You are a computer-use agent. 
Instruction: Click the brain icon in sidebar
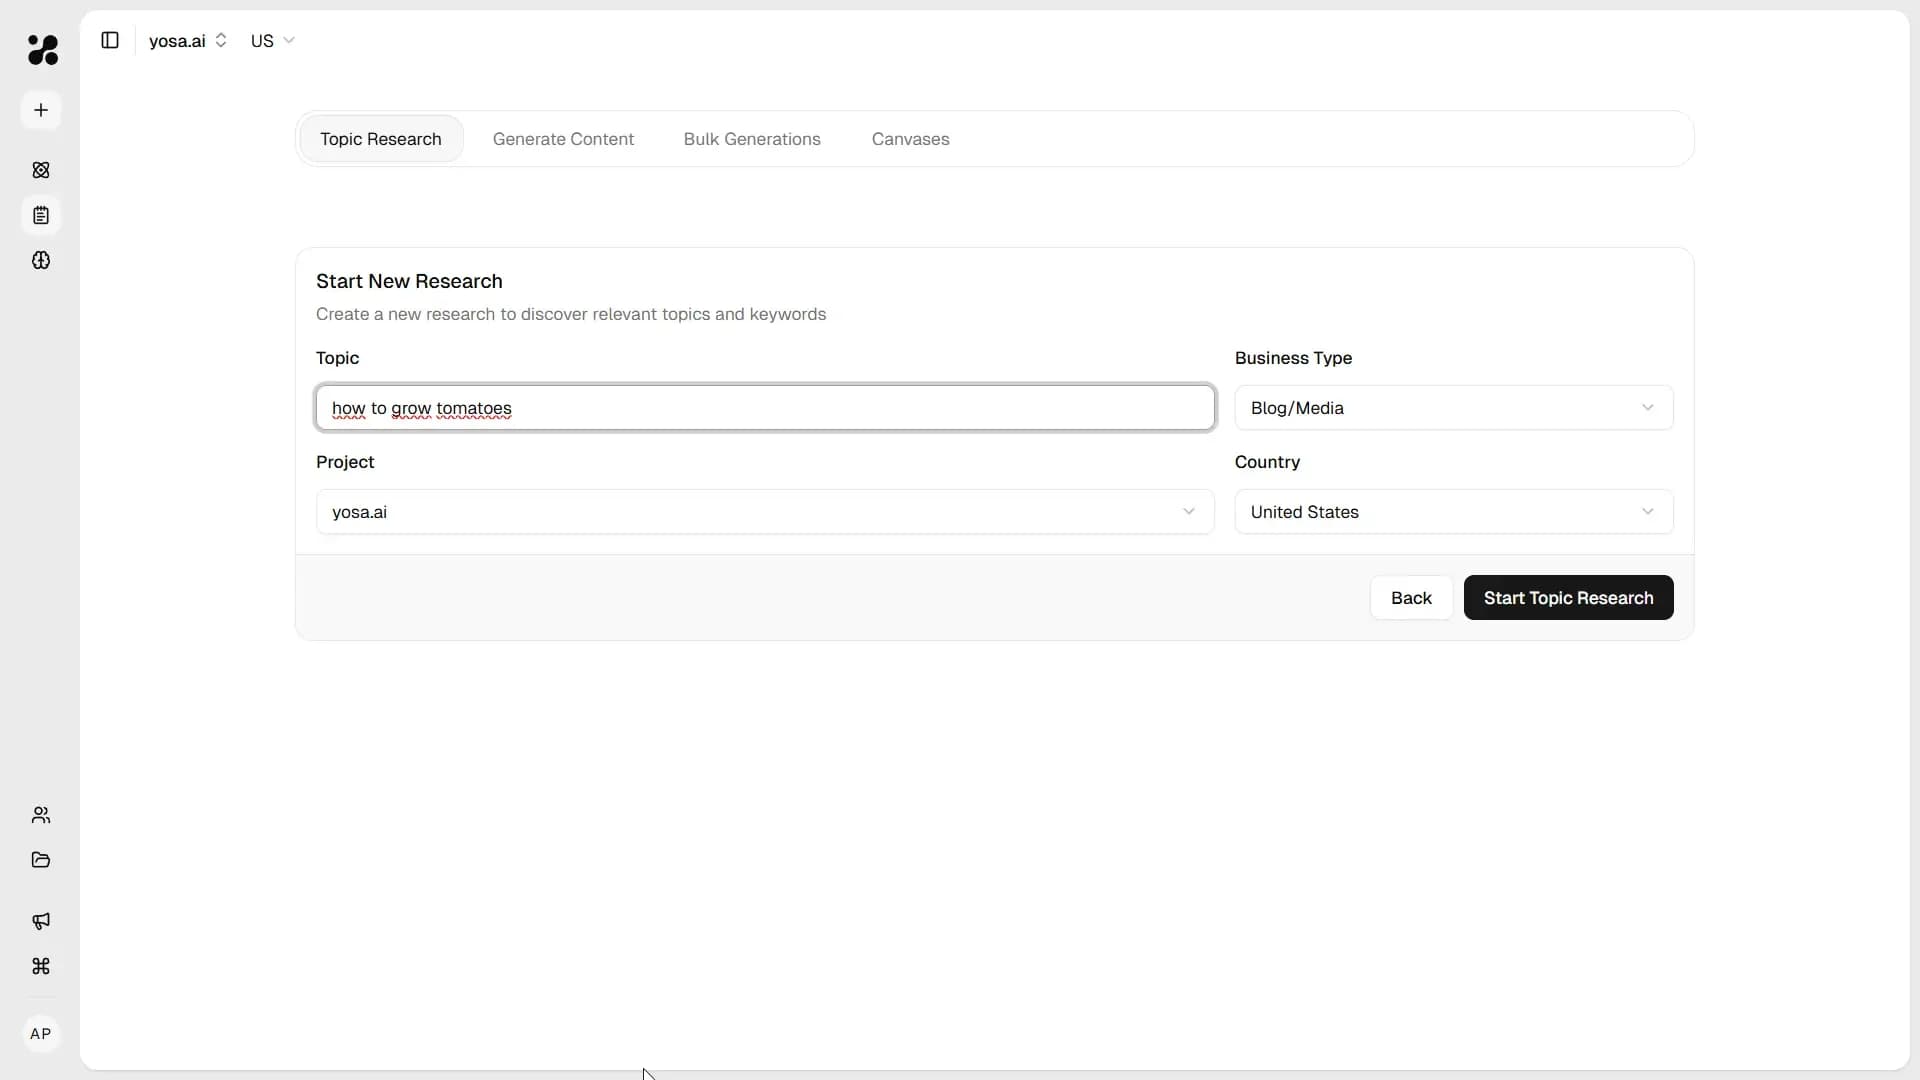tap(41, 260)
